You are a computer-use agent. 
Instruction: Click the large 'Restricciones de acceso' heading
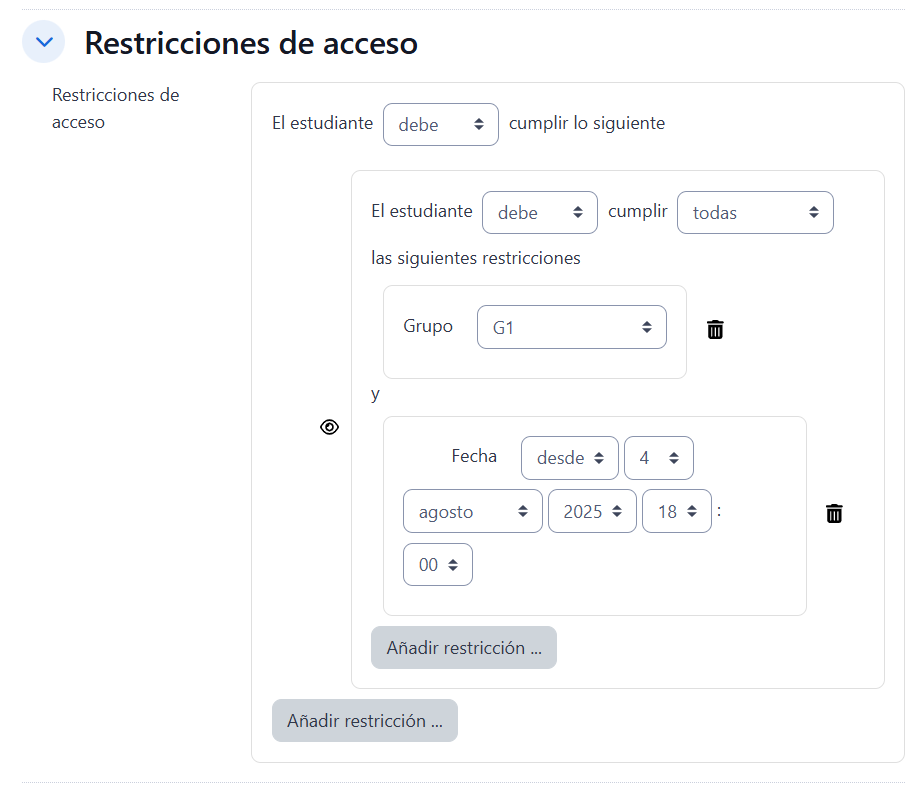click(251, 43)
